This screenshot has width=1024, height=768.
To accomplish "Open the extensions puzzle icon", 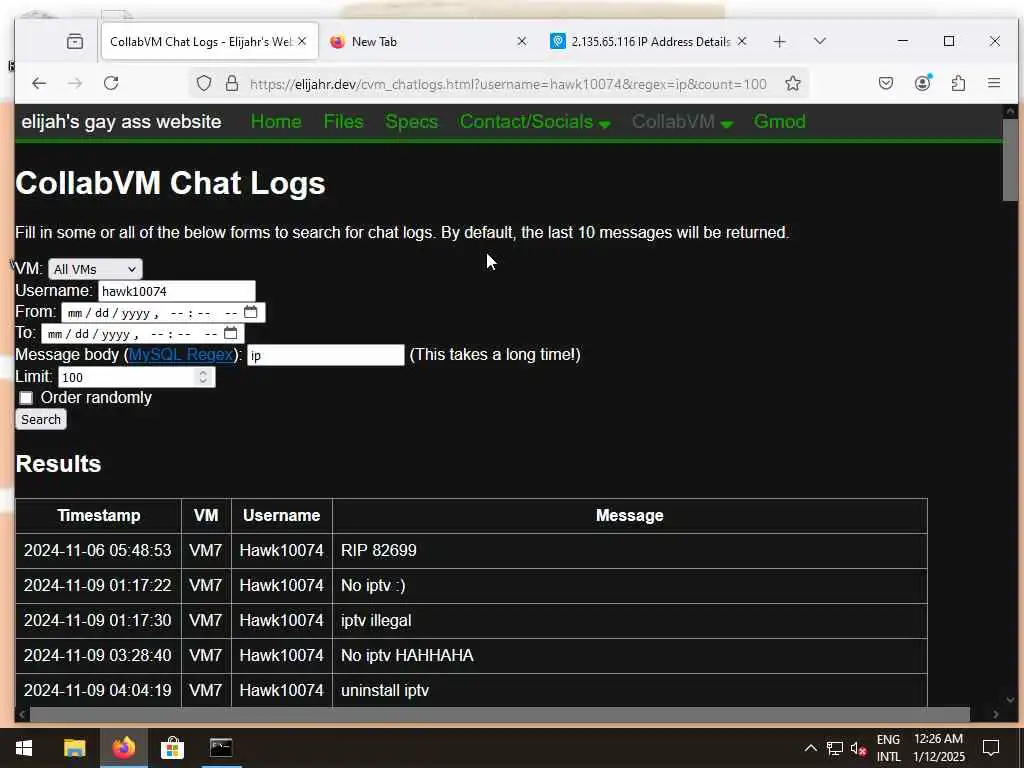I will 958,83.
